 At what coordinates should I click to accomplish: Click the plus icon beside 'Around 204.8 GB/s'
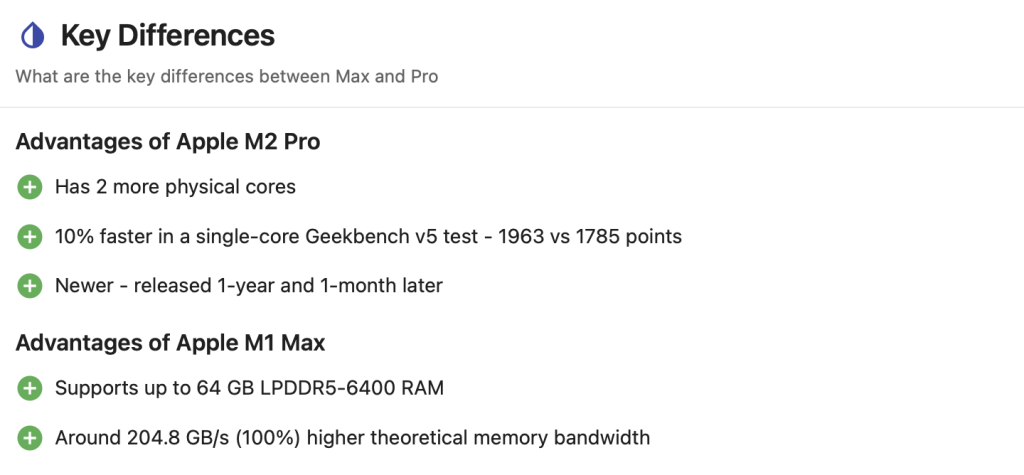click(x=30, y=438)
